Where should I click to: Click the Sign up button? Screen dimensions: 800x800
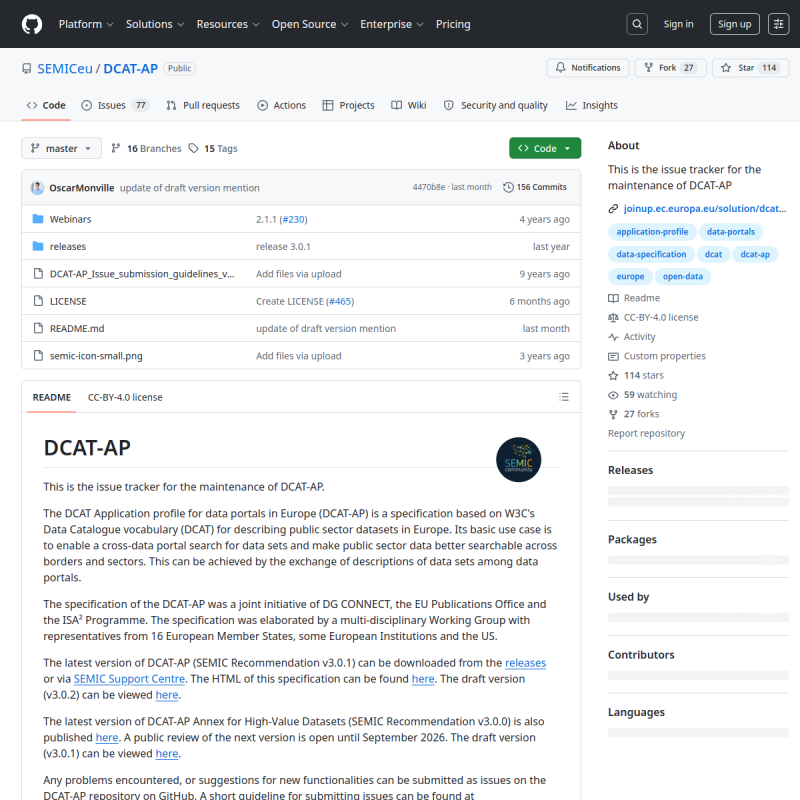click(734, 24)
